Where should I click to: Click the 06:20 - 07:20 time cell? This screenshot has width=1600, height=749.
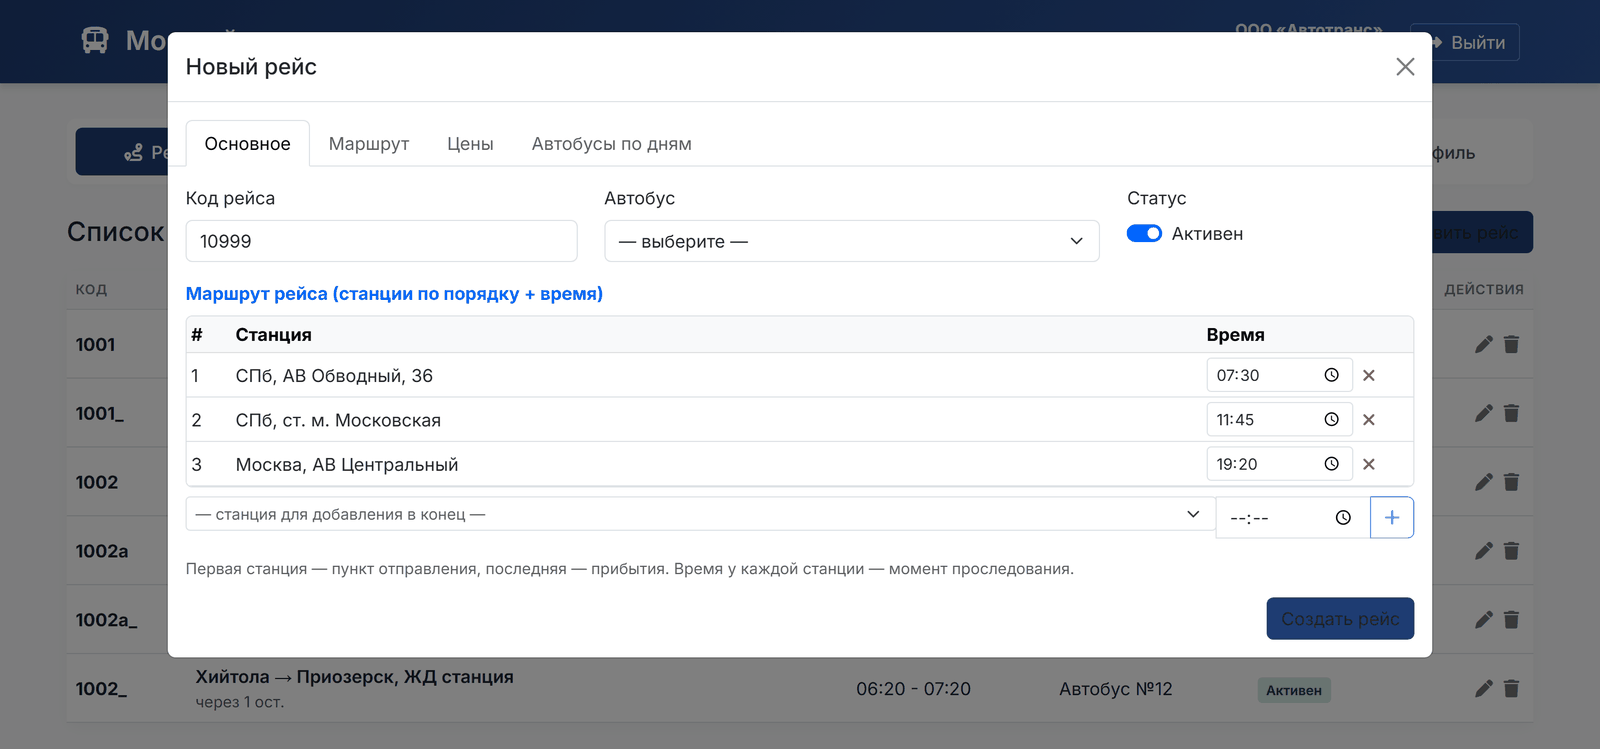tap(913, 689)
